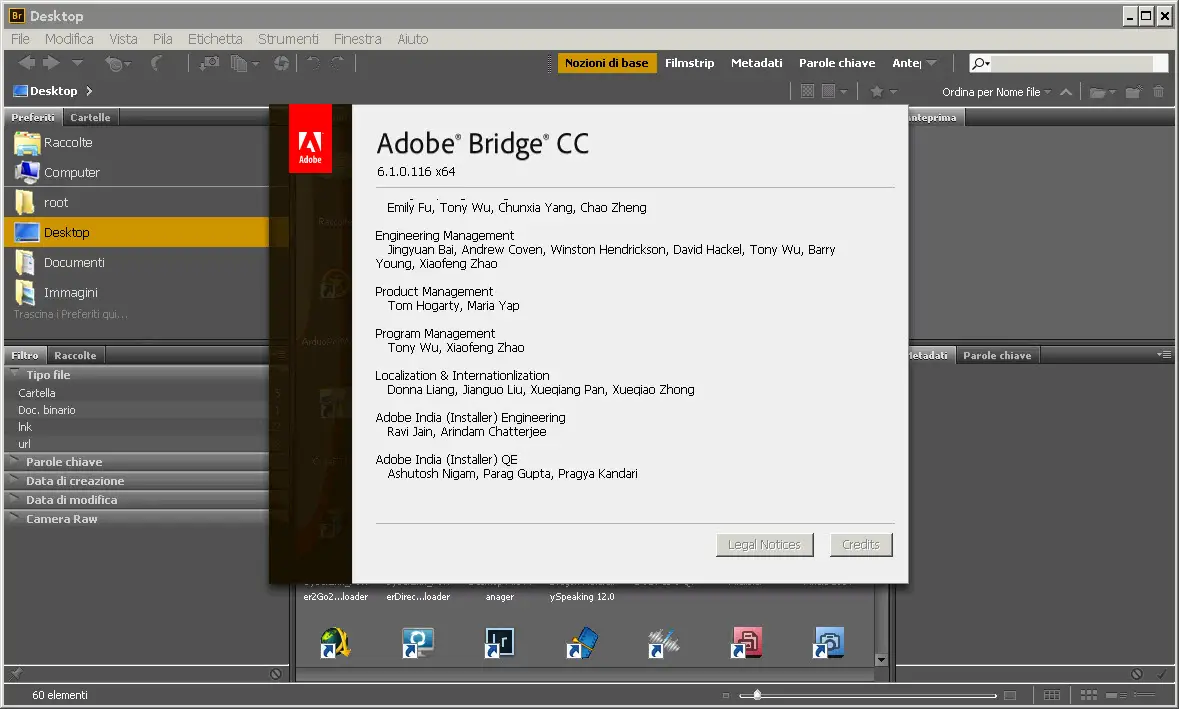Rotate 90° clockwise icon
1179x709 pixels.
338,64
